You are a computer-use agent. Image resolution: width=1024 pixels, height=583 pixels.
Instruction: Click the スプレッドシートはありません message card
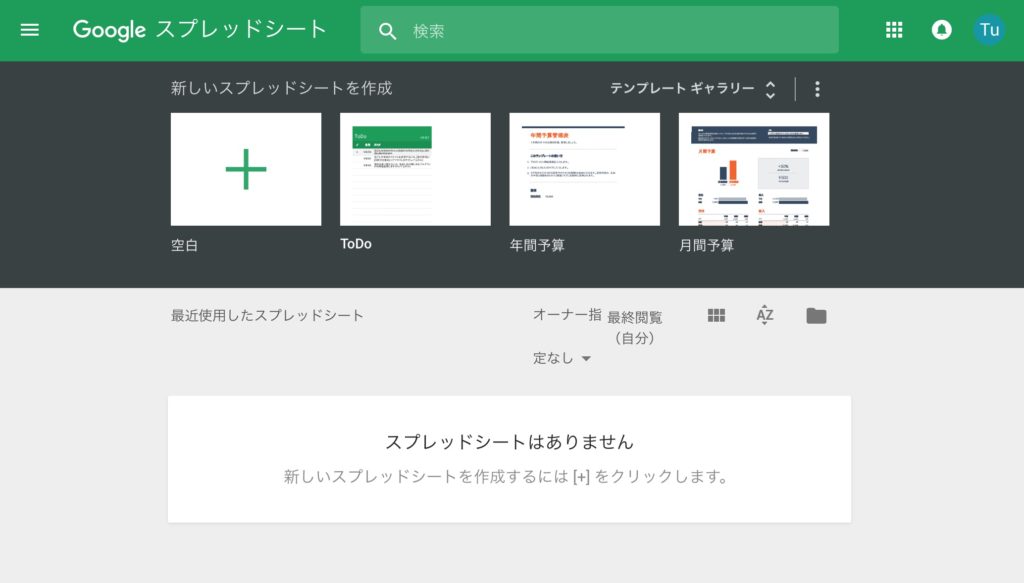509,458
